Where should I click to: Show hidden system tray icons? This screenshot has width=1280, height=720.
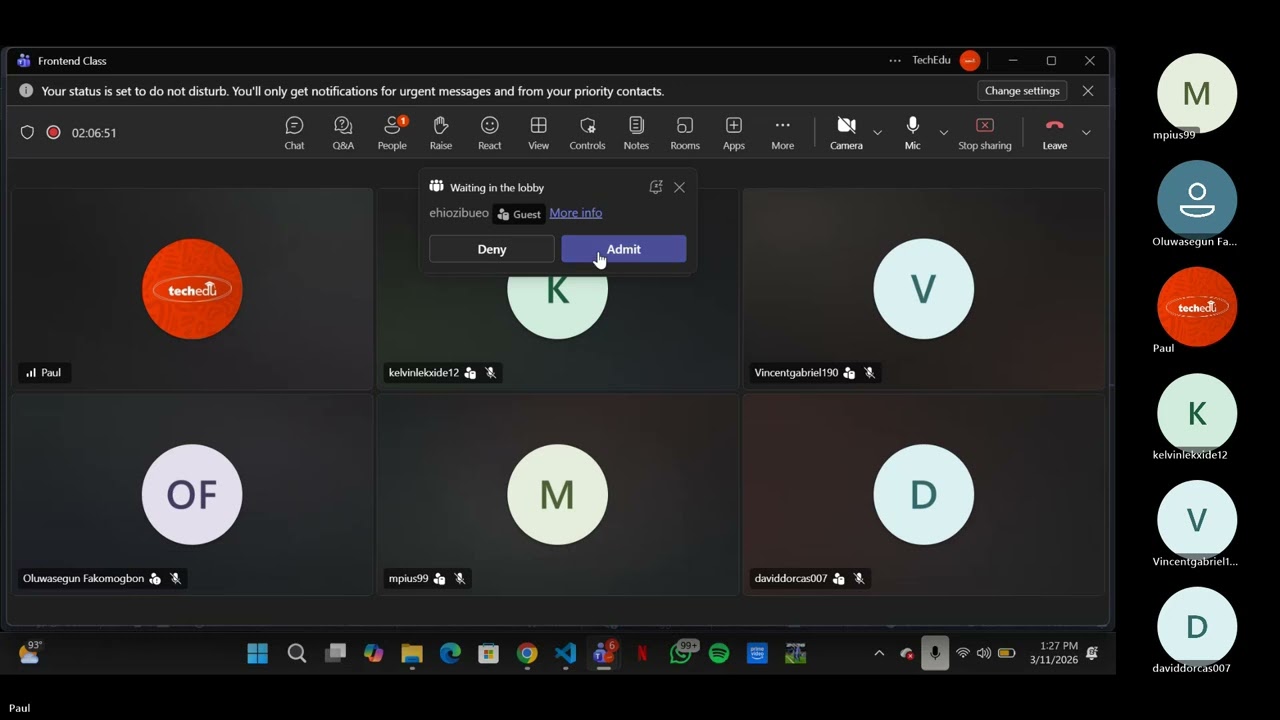[879, 654]
